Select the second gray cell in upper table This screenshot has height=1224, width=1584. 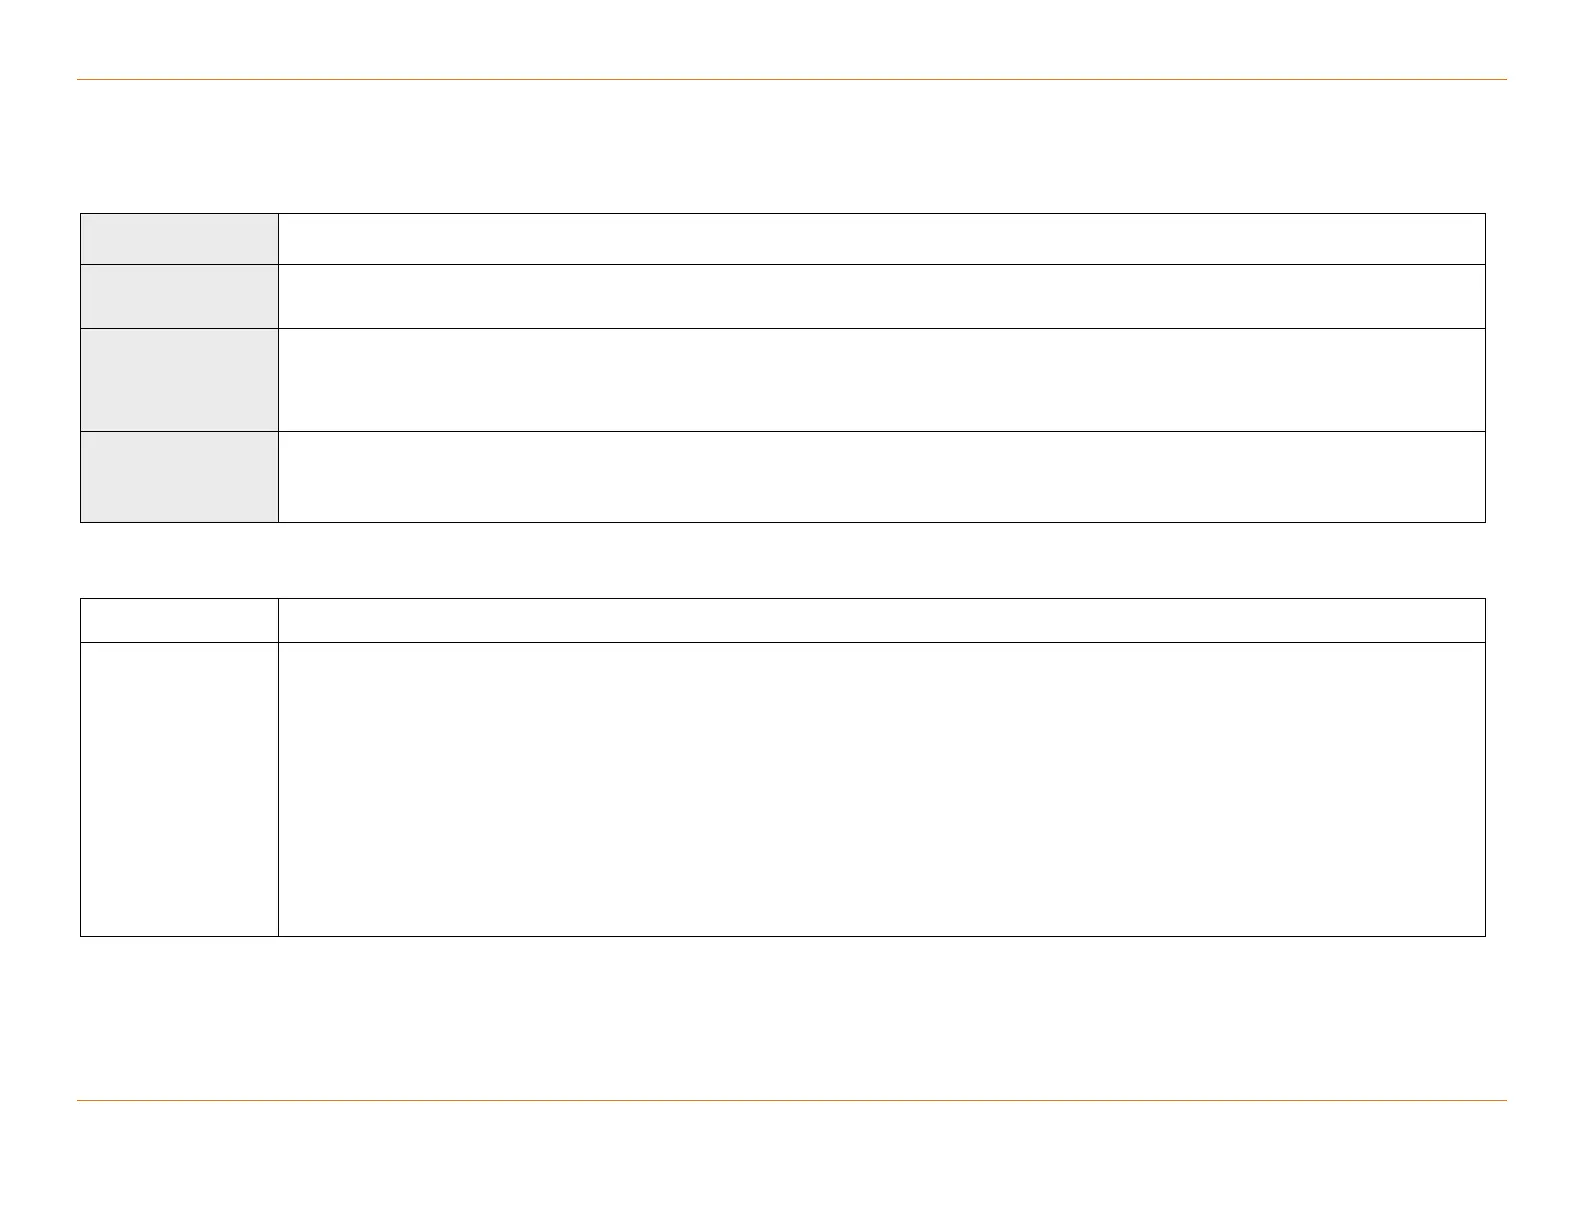coord(179,296)
